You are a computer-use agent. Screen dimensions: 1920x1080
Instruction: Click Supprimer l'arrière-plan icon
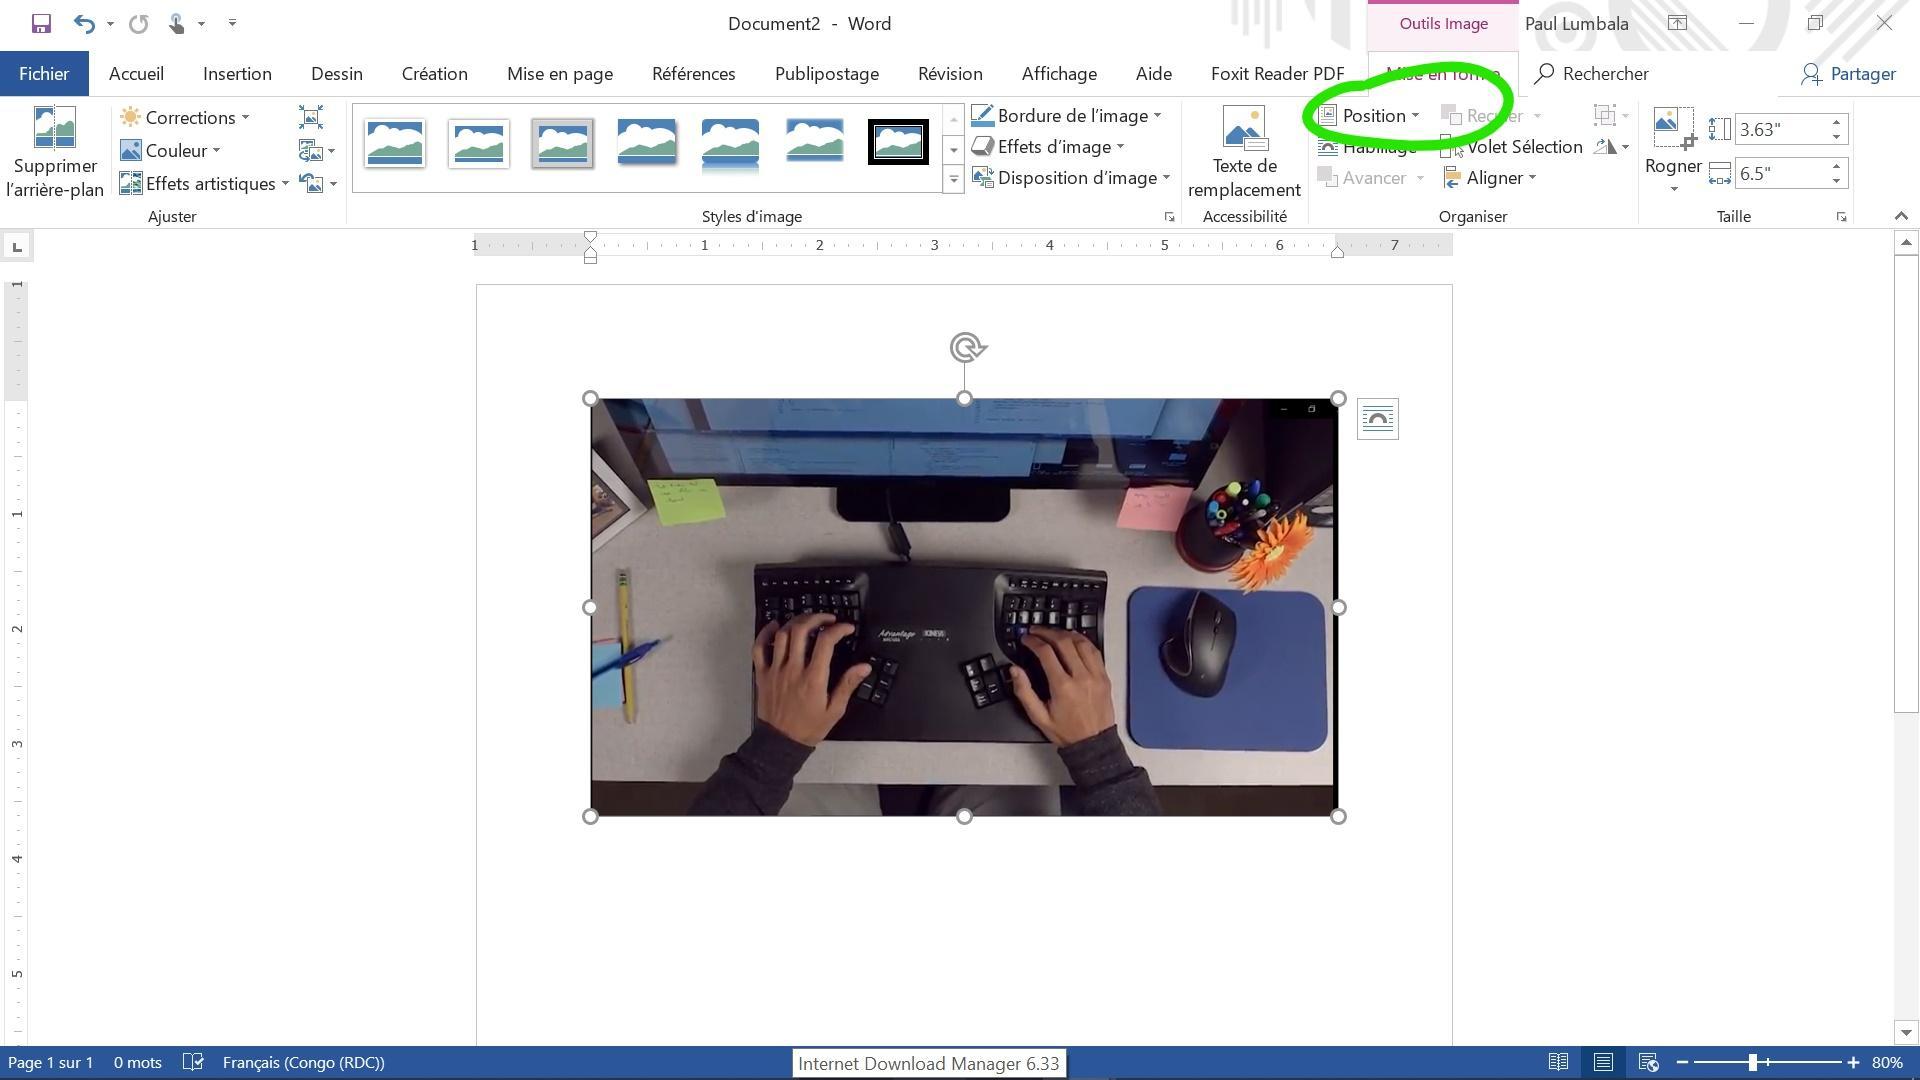[x=54, y=152]
